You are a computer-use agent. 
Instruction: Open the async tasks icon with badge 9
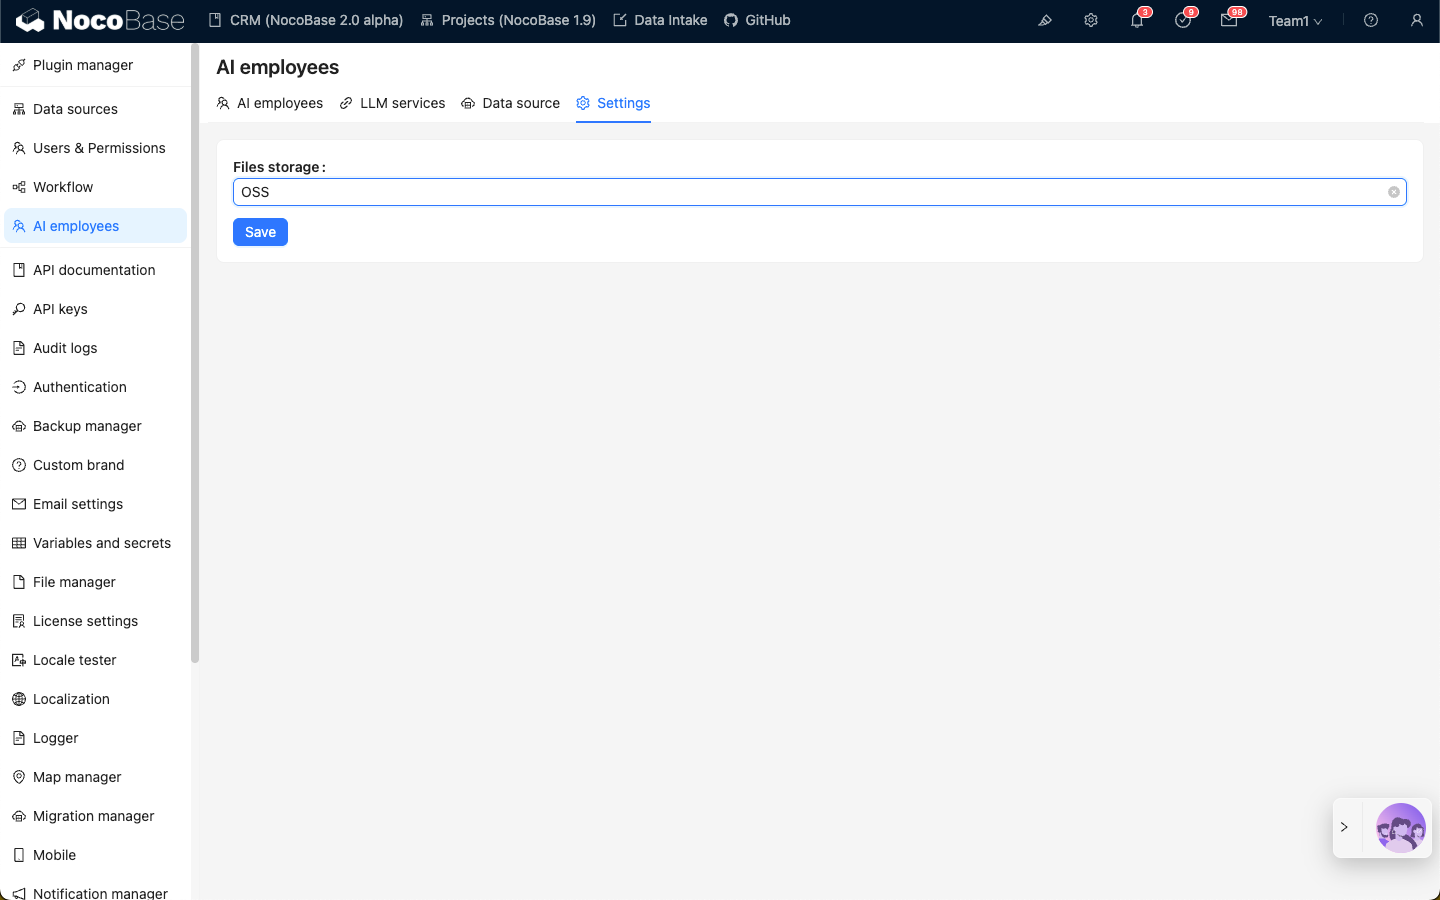1183,20
